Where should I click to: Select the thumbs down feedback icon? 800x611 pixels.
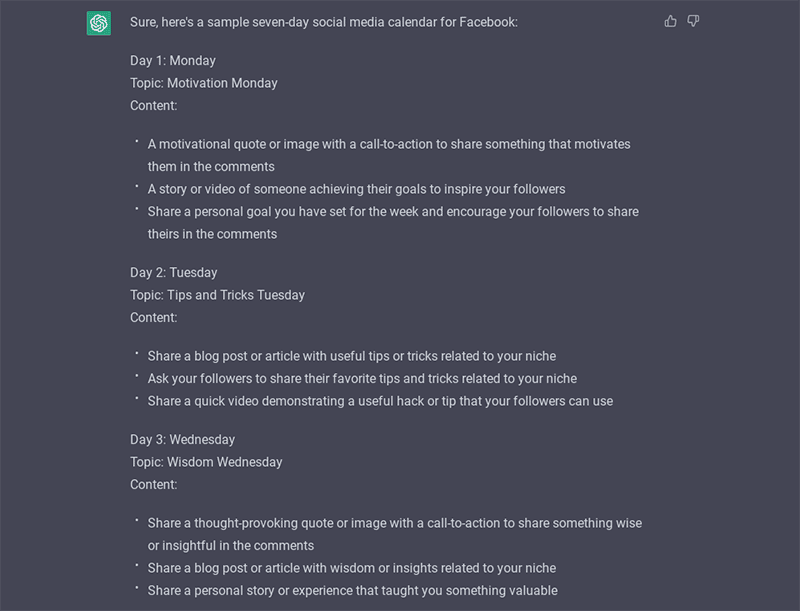point(694,20)
